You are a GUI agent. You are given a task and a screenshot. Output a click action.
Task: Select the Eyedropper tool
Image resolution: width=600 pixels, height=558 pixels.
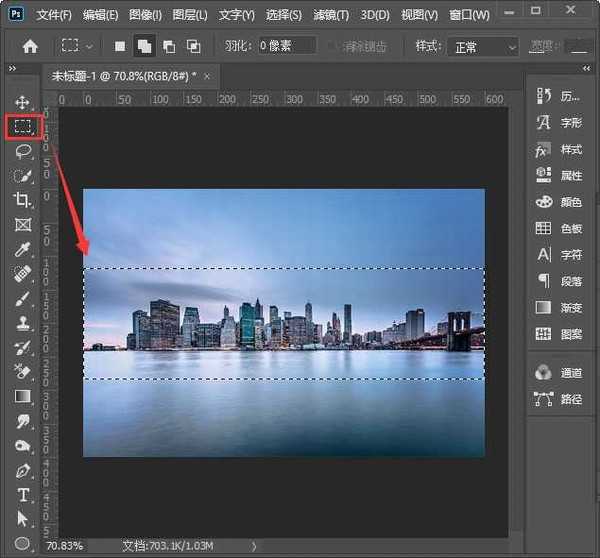[22, 249]
